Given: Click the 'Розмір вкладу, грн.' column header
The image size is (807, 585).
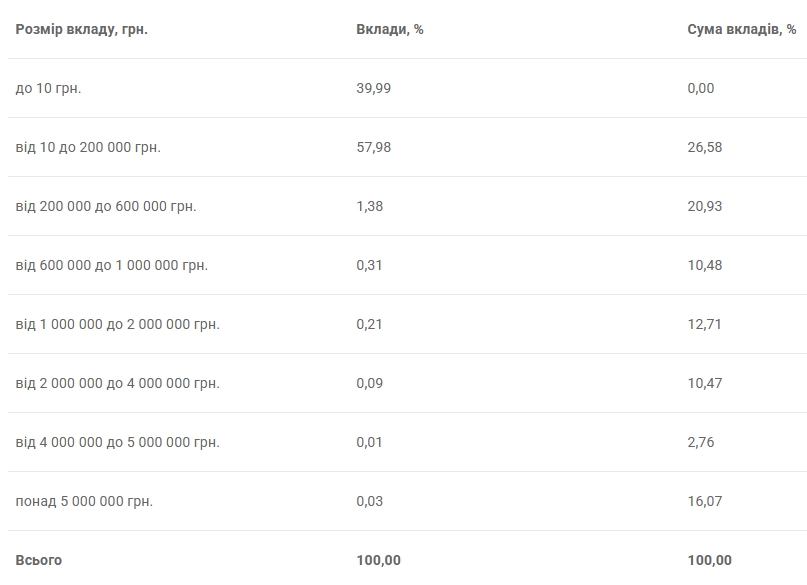Looking at the screenshot, I should pyautogui.click(x=82, y=29).
